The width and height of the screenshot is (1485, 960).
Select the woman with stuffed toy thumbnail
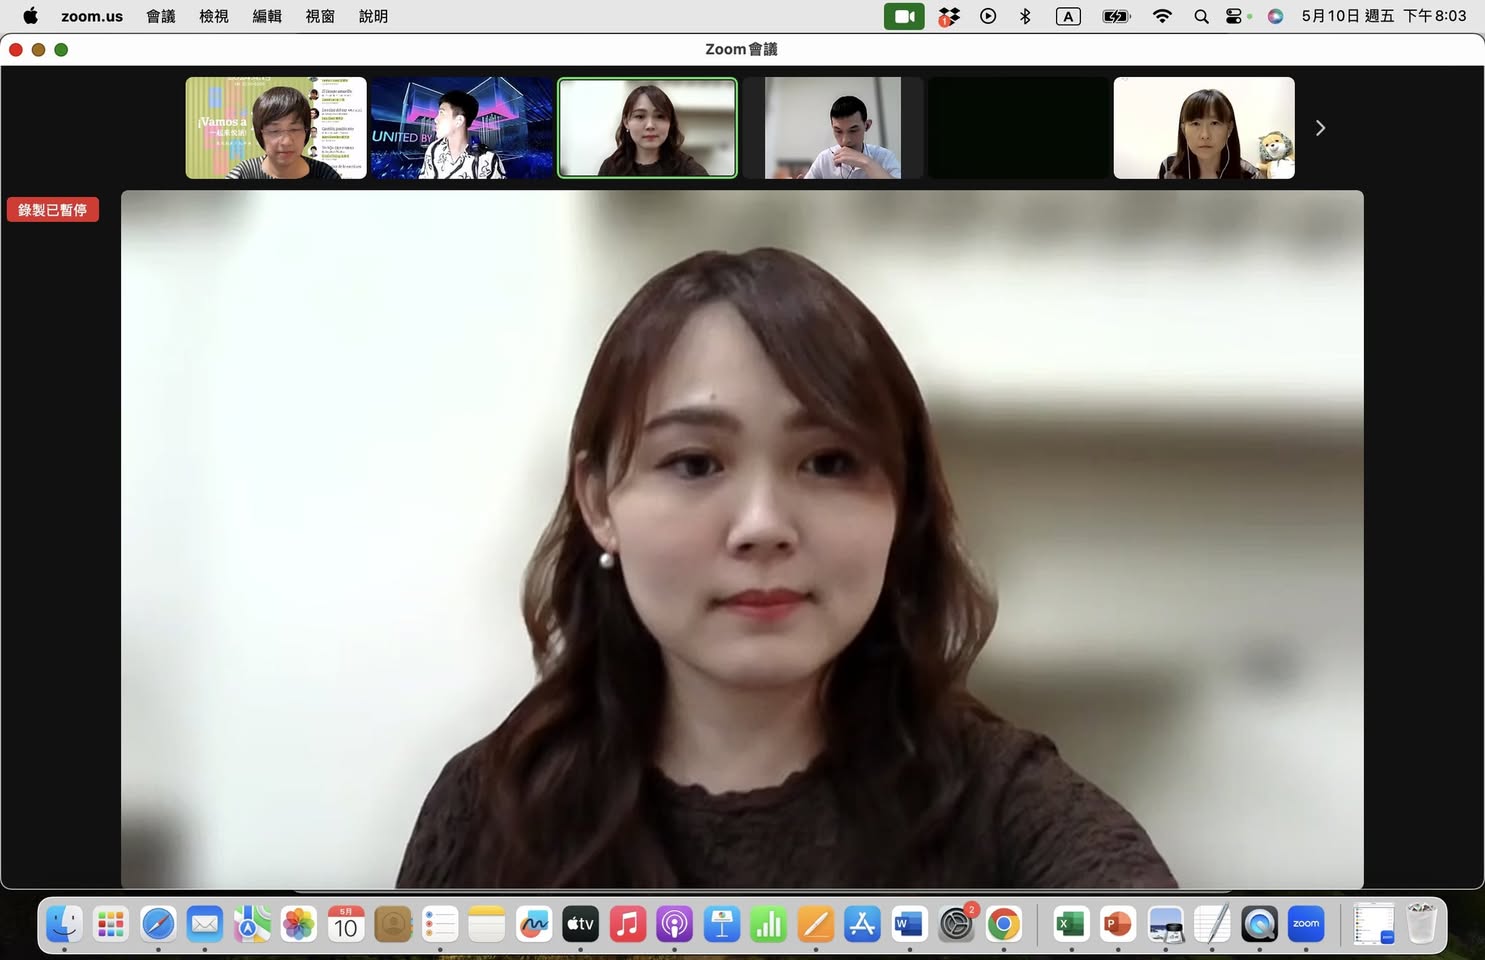click(1204, 128)
